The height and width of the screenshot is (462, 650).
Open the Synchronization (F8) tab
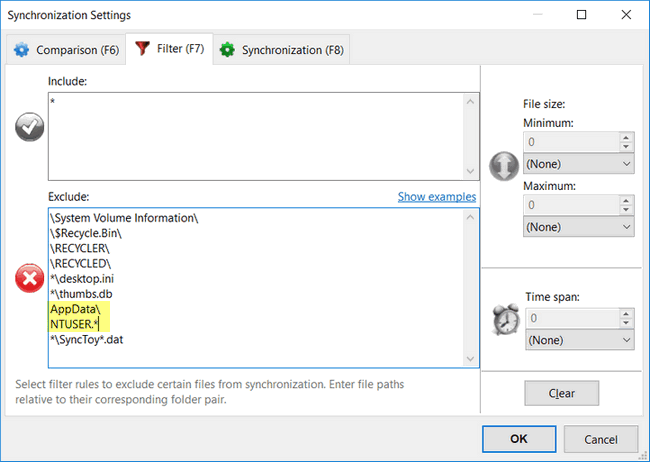pyautogui.click(x=284, y=49)
